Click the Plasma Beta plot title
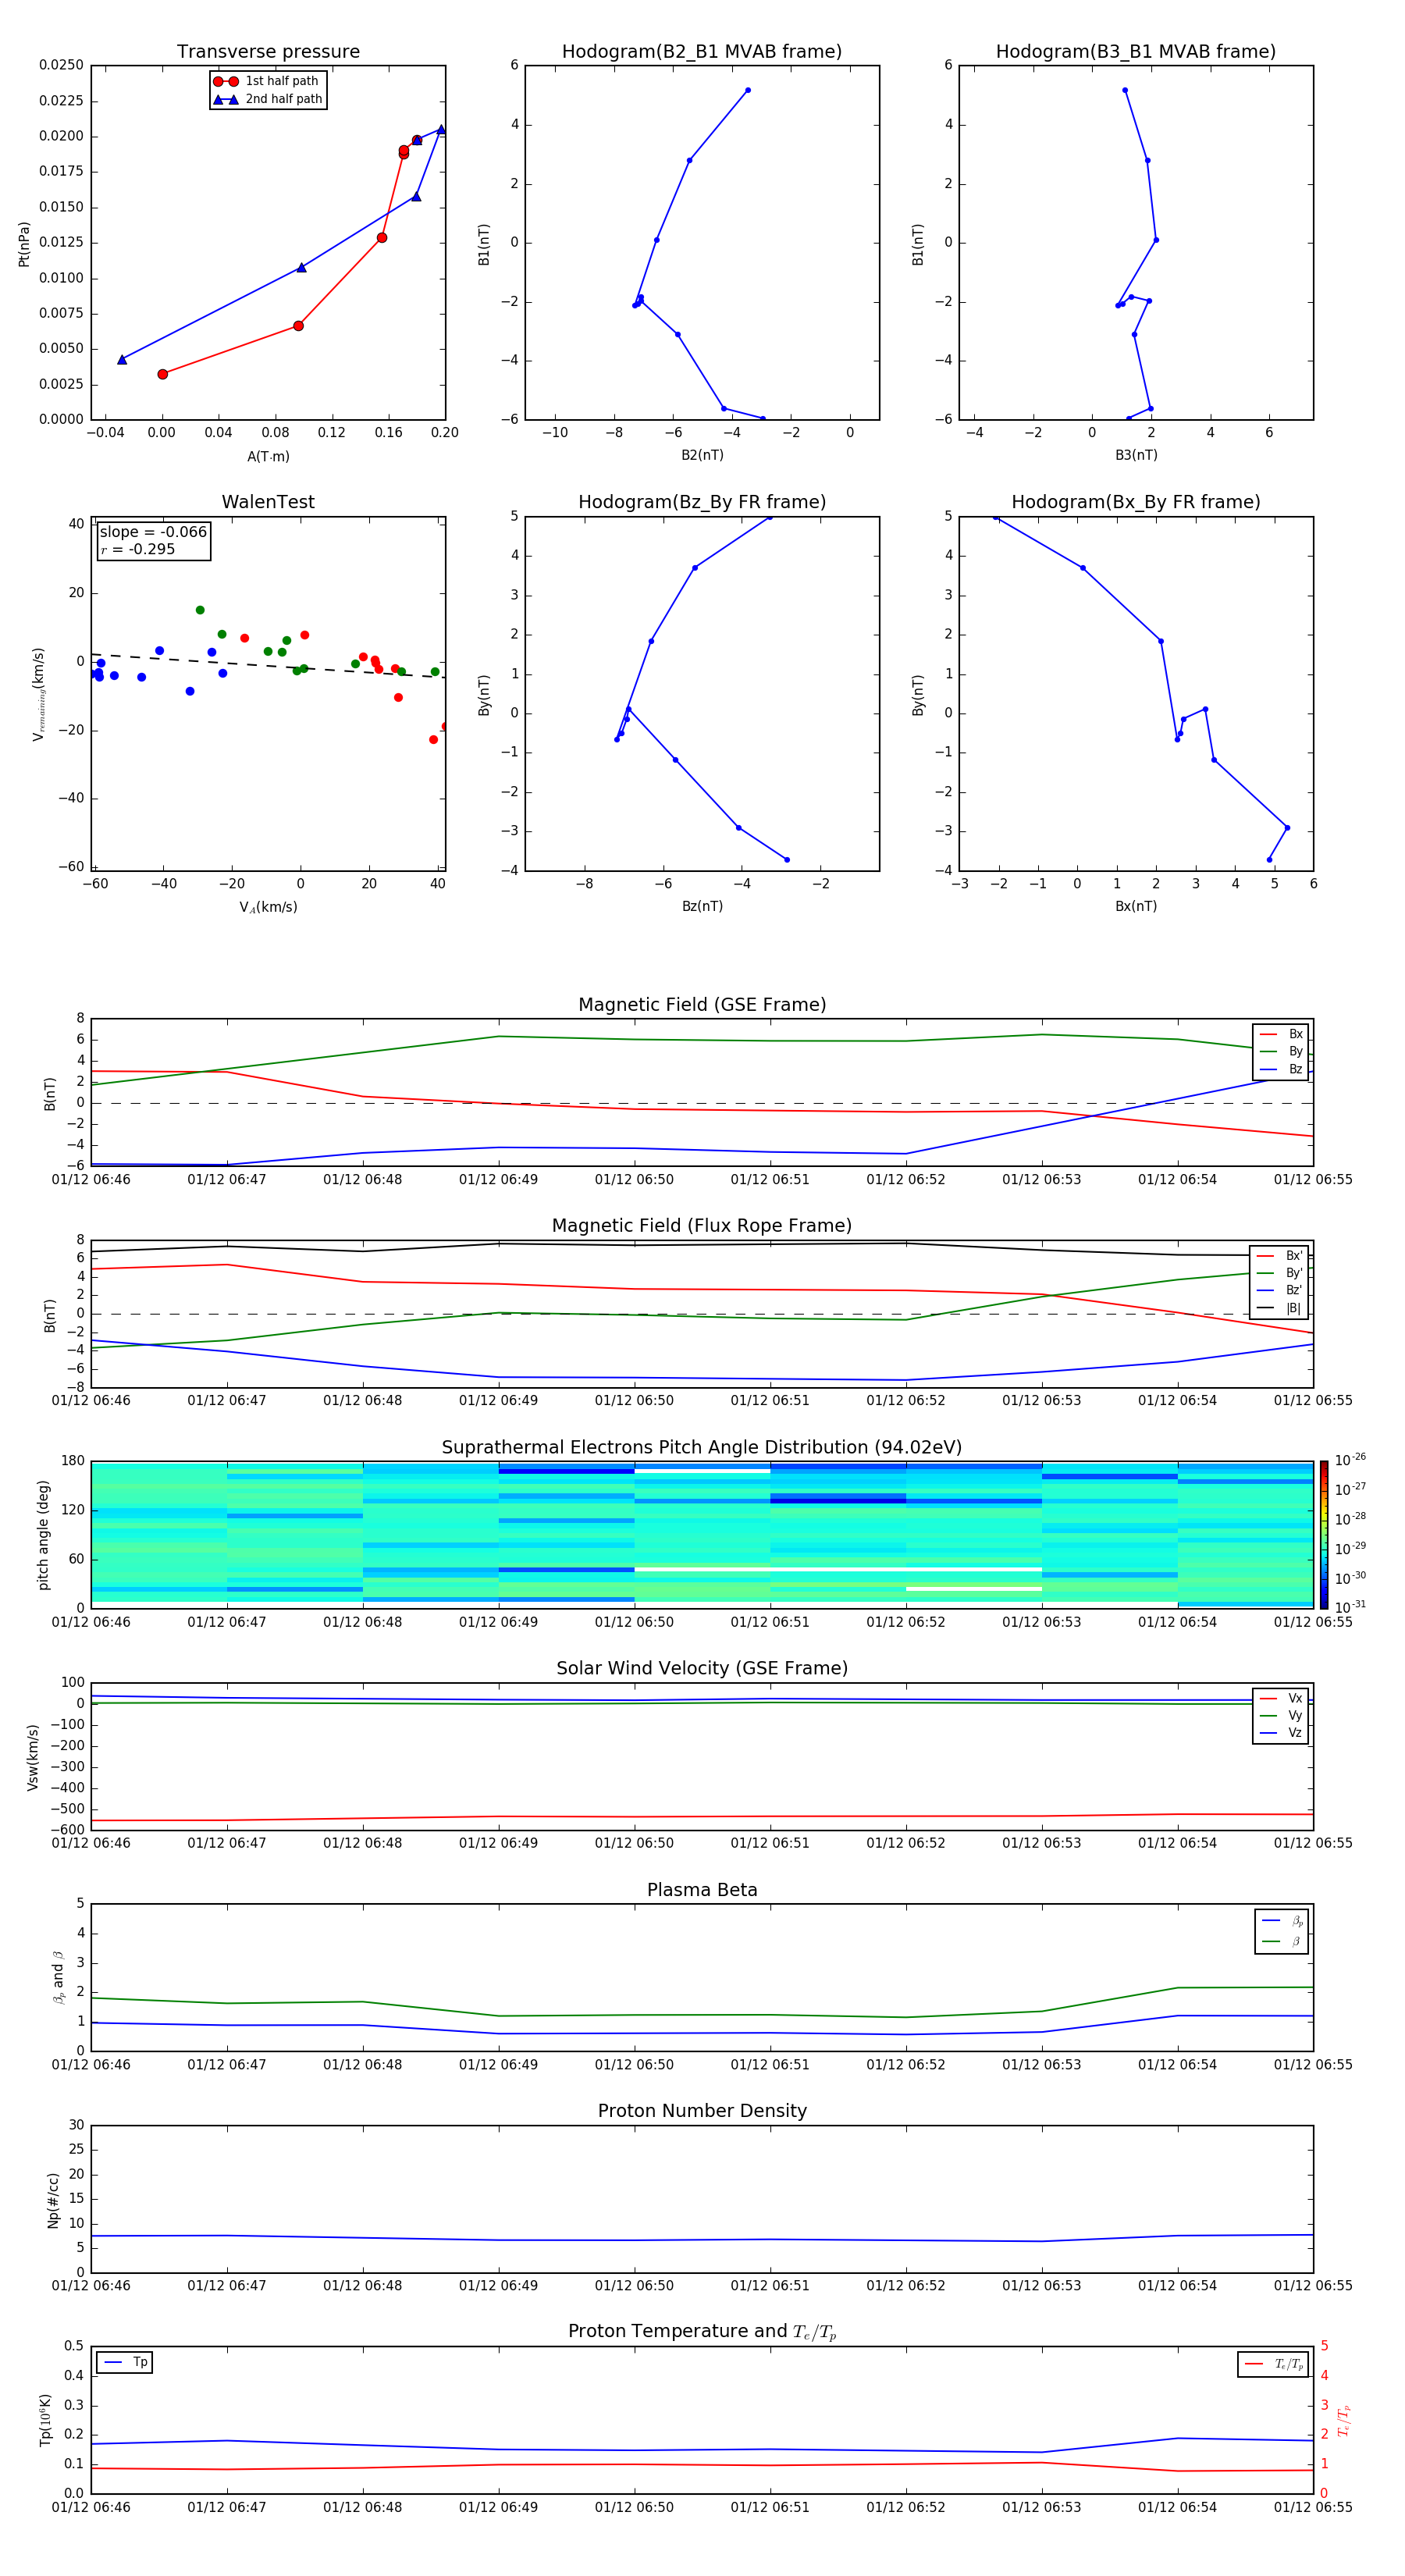The width and height of the screenshot is (1405, 2576). 702,1891
